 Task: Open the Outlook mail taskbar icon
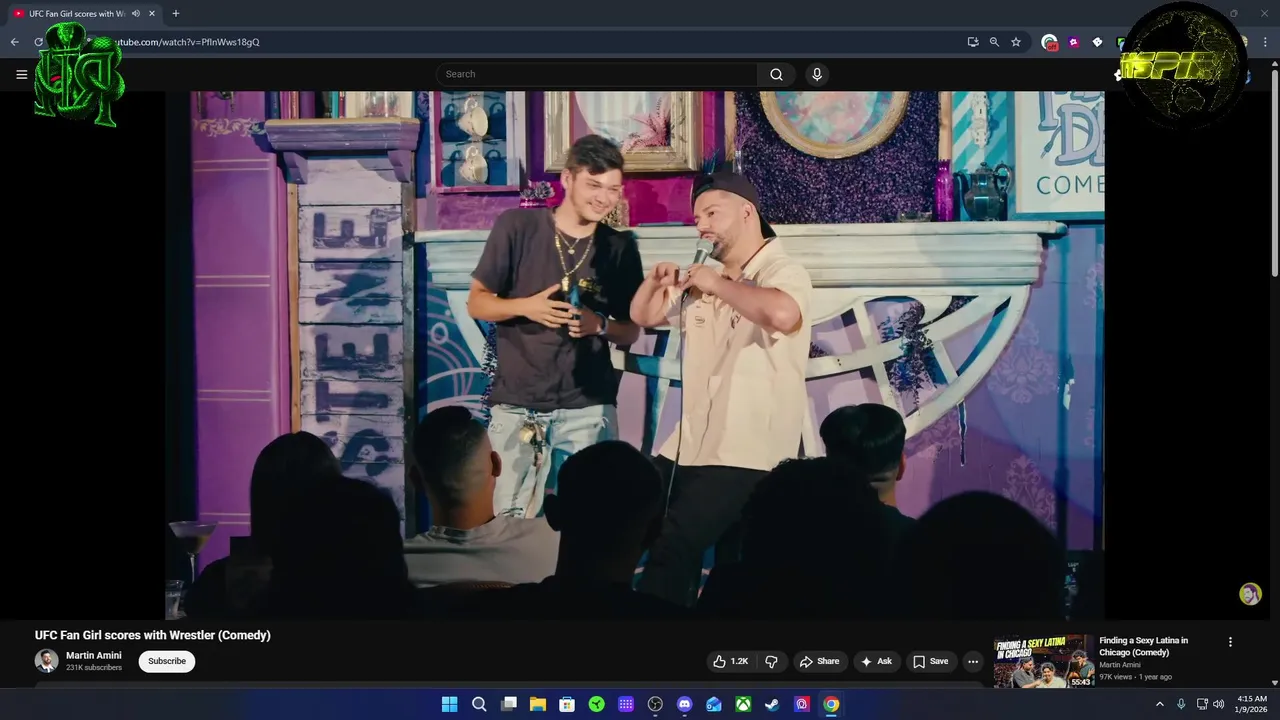pos(714,704)
